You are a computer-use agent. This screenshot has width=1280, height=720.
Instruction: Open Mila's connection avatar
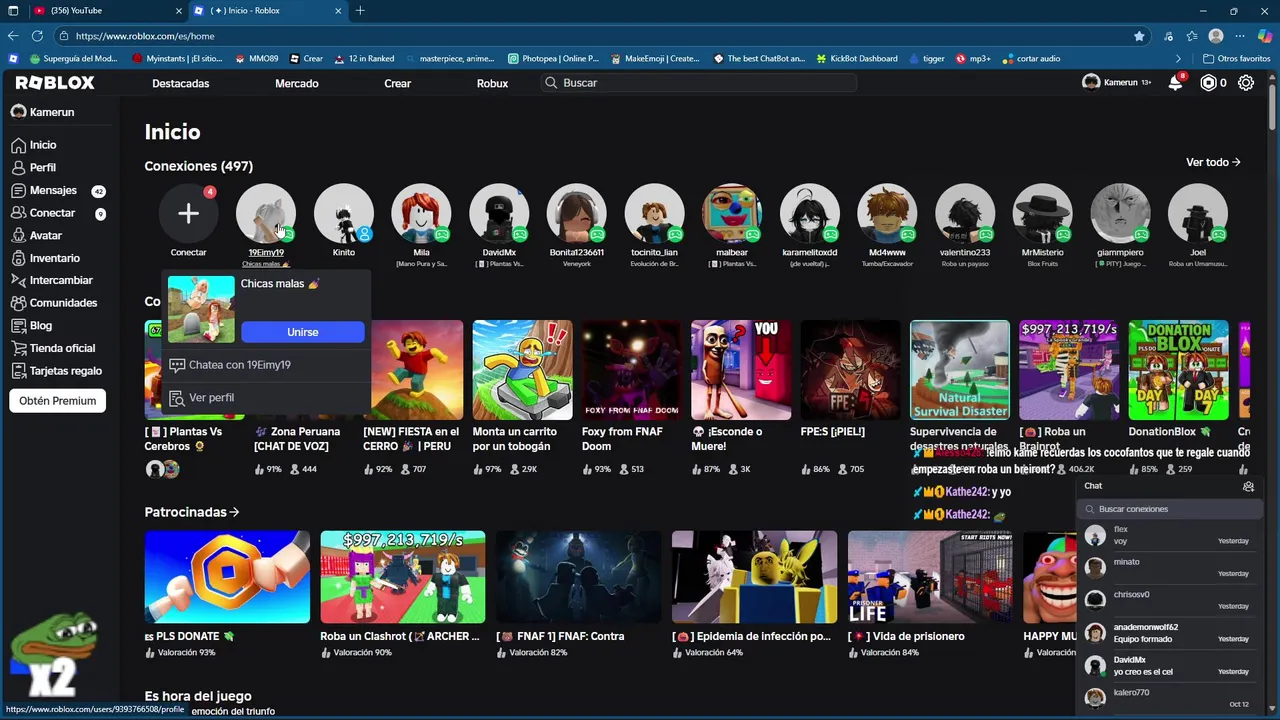click(x=421, y=213)
